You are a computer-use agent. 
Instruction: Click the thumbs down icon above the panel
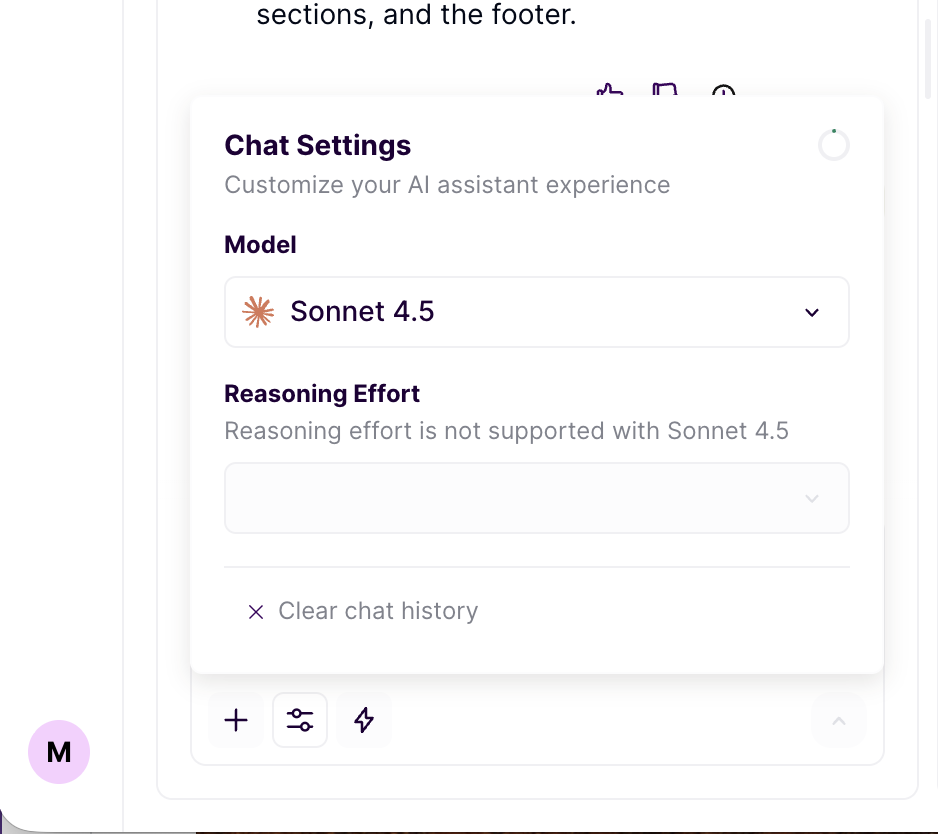coord(665,92)
